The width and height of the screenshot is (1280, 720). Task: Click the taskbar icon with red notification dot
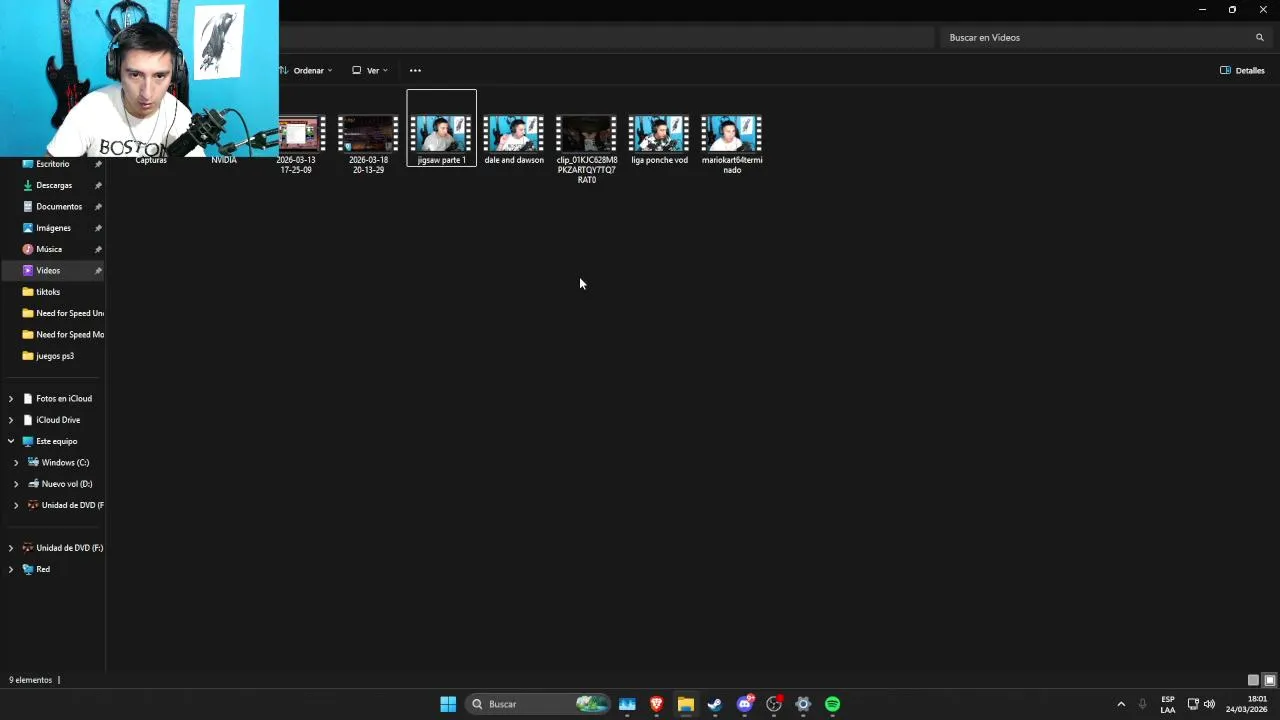(x=773, y=704)
